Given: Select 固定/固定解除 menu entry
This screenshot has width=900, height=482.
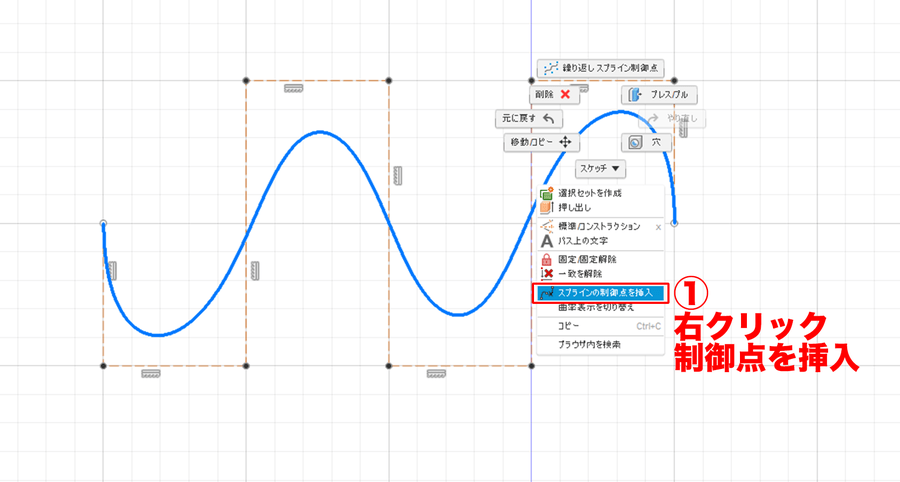Looking at the screenshot, I should point(600,259).
